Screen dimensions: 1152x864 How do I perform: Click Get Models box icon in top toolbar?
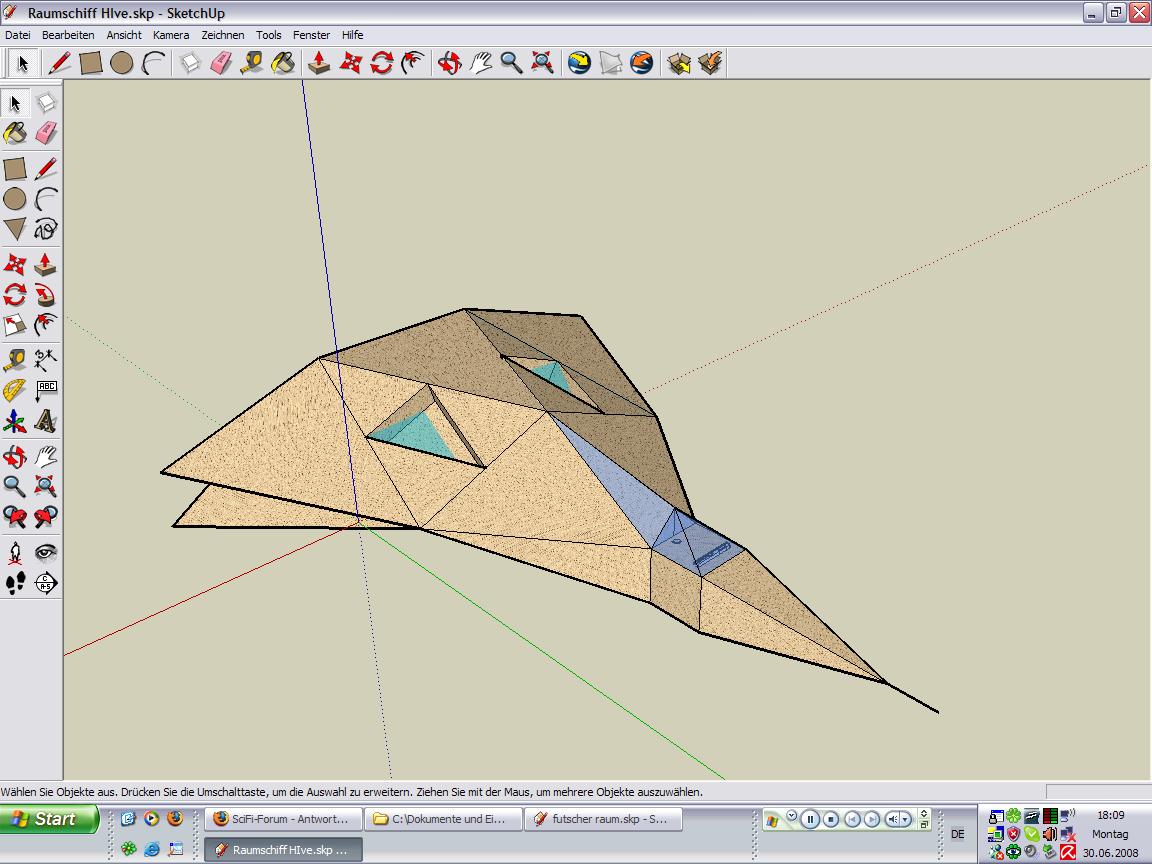pos(679,63)
